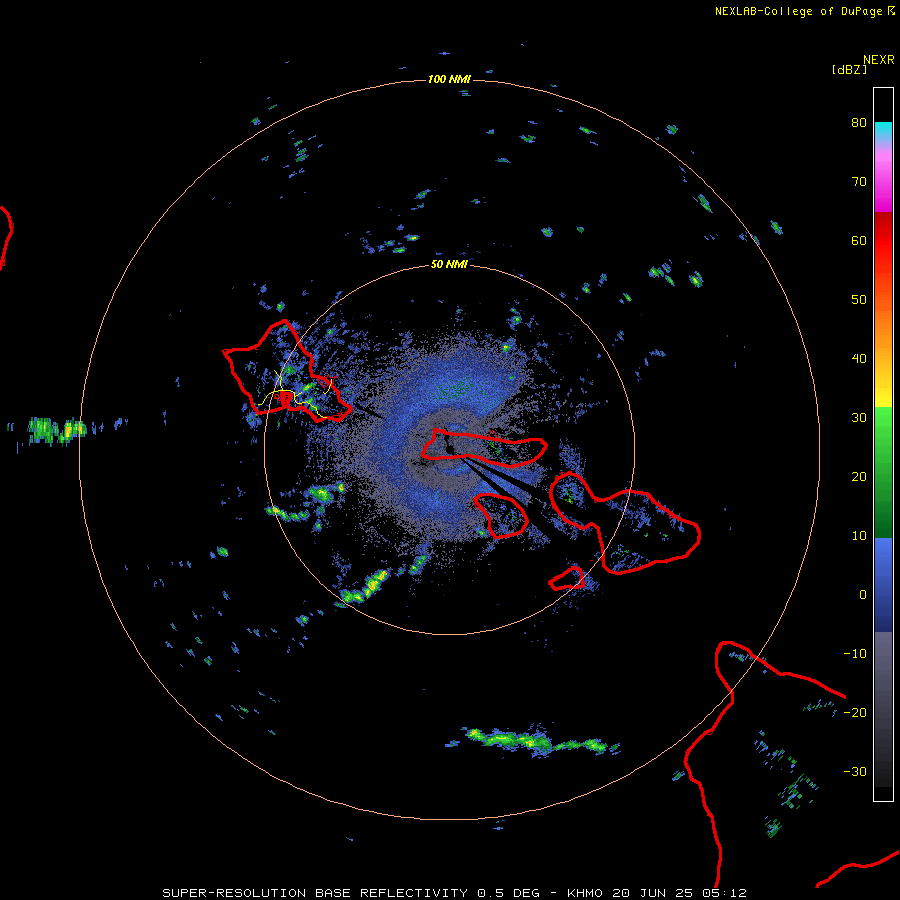Pick the -10 value on the dBZ scale
The height and width of the screenshot is (900, 900).
pyautogui.click(x=855, y=654)
